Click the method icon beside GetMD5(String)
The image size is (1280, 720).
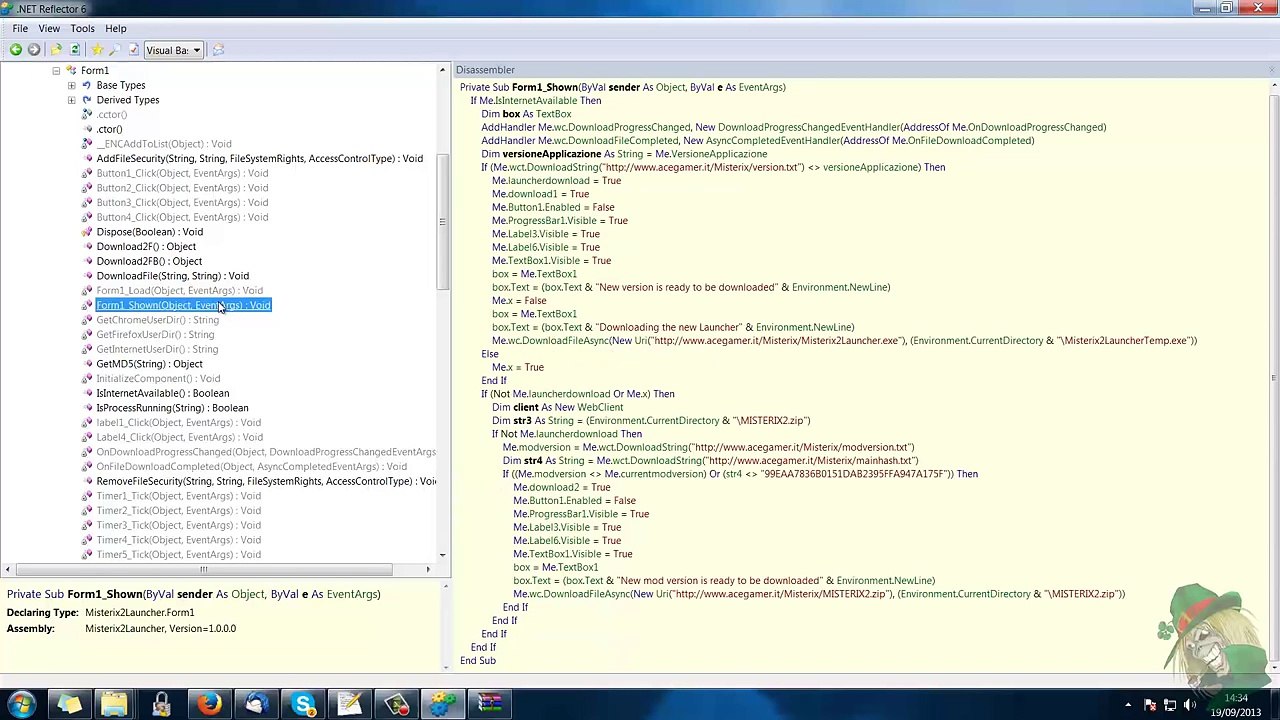coord(87,364)
